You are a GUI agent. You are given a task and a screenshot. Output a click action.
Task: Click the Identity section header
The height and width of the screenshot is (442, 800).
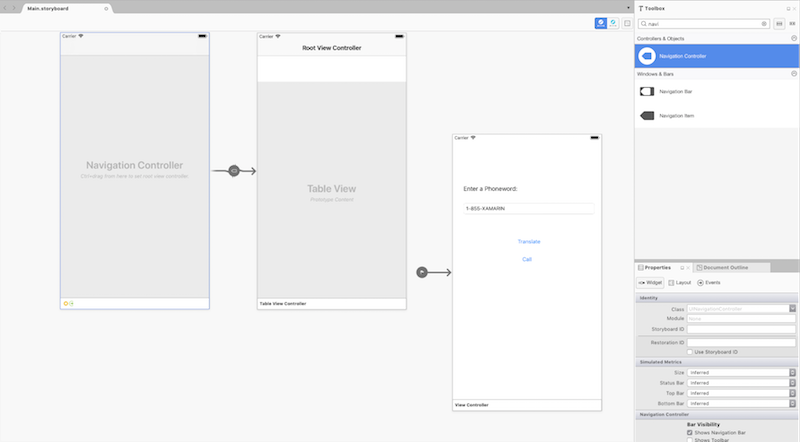(x=716, y=298)
